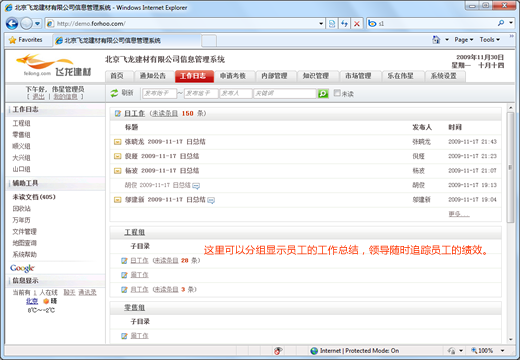The height and width of the screenshot is (360, 520).
Task: Click the comment bubble icon on 胡俊 日总结
Action: [x=196, y=186]
